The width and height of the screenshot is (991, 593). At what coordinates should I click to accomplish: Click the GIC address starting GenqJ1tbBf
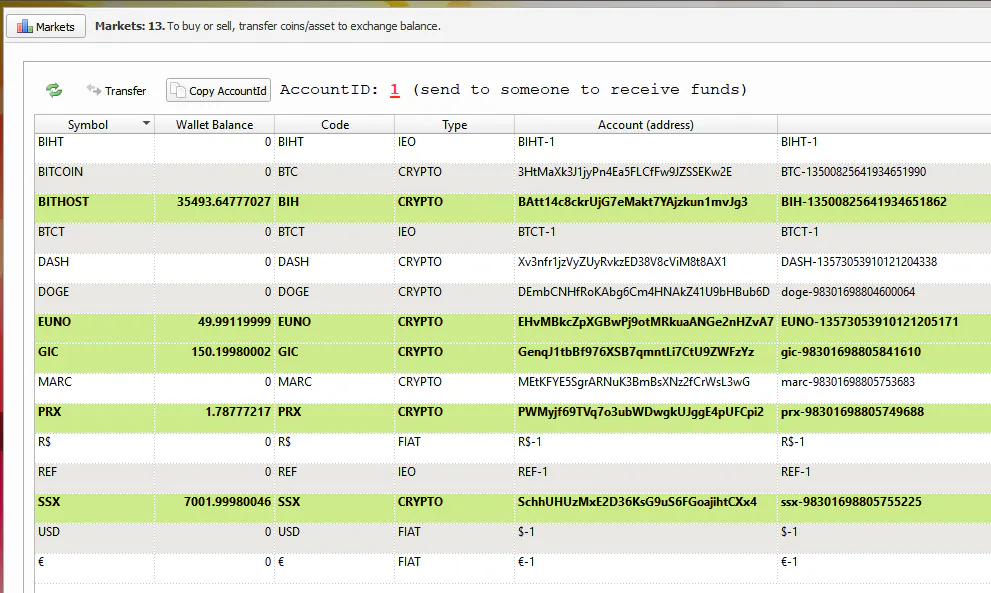(x=636, y=352)
